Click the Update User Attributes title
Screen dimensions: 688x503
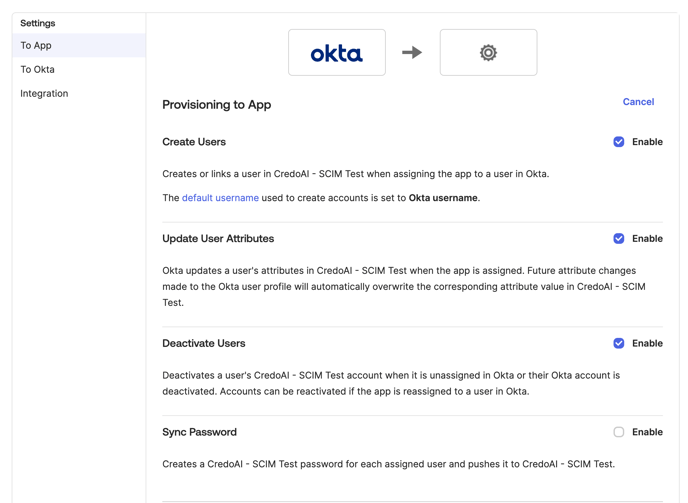pos(218,238)
